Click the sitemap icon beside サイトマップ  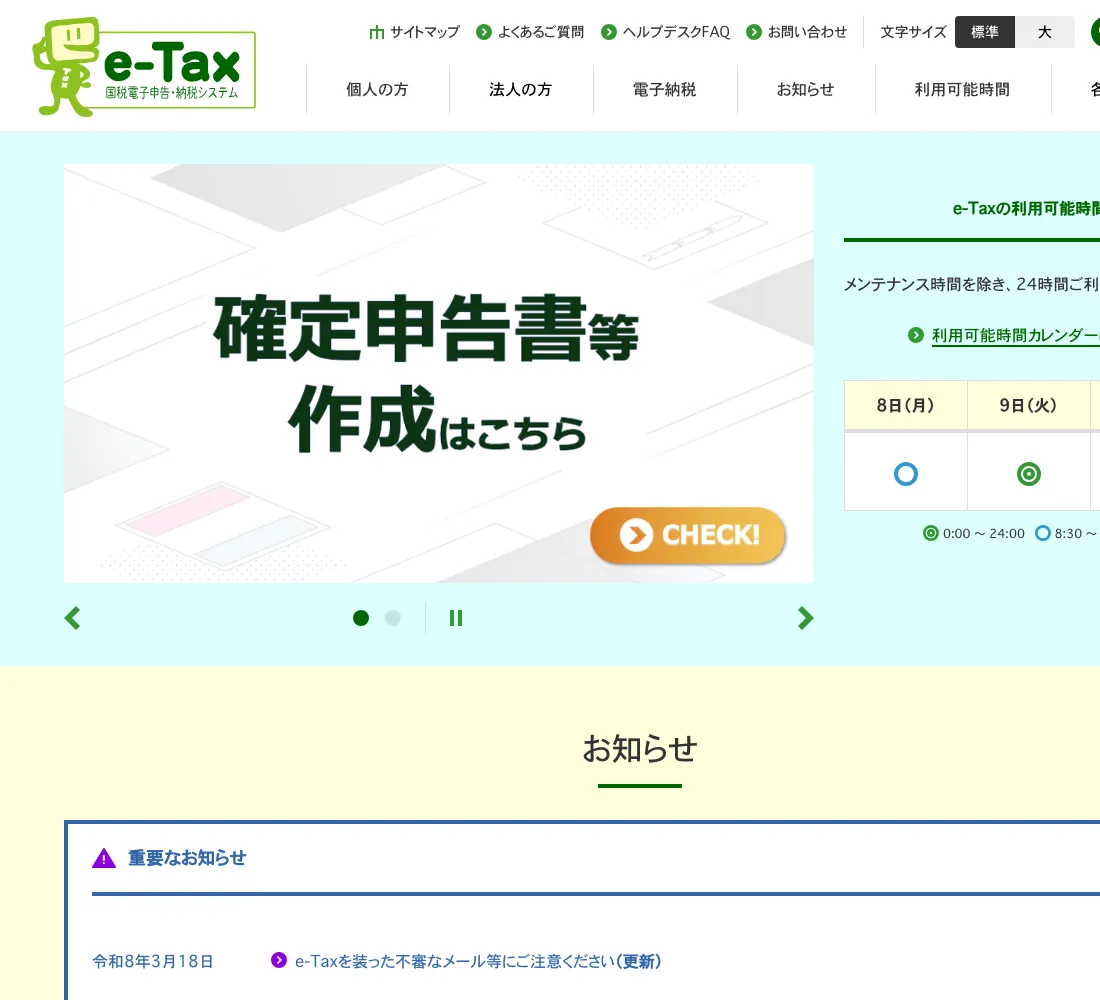tap(377, 32)
